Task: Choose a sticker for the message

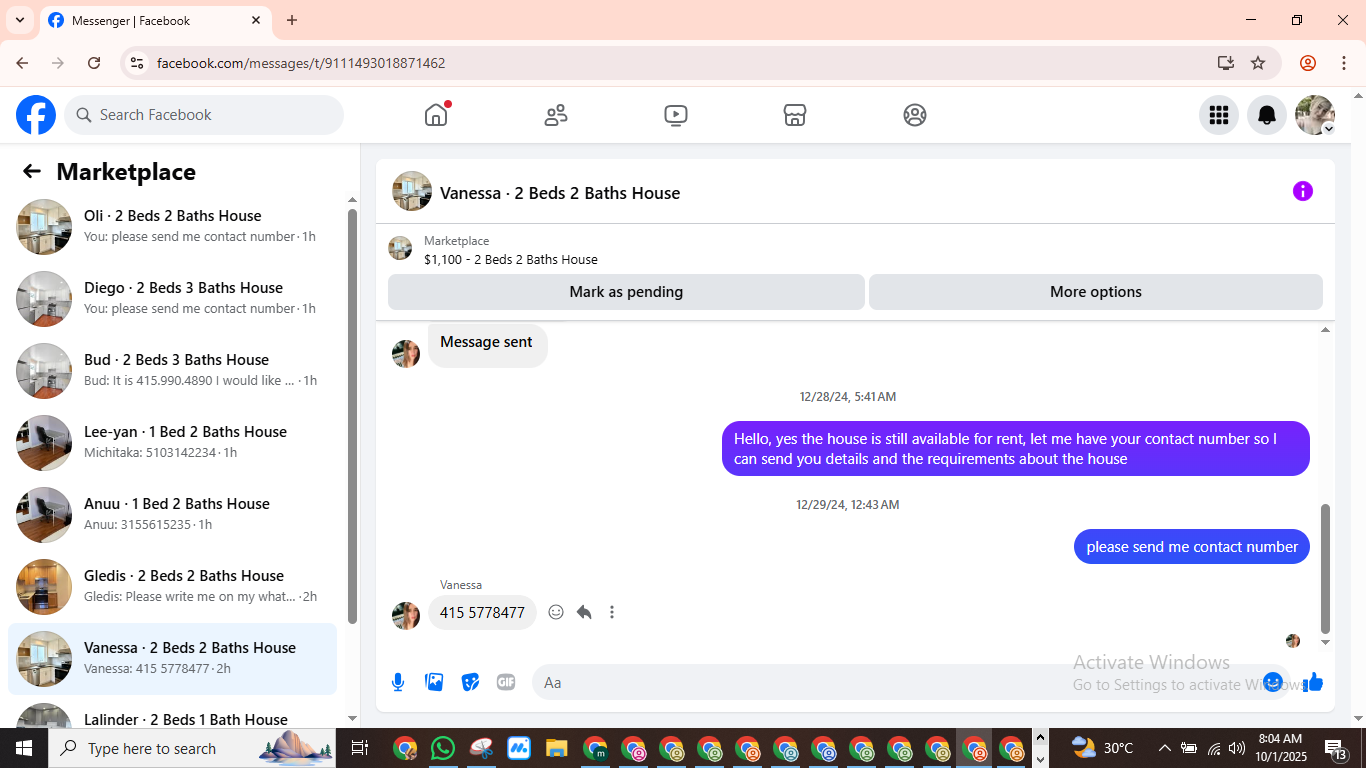Action: [x=470, y=682]
